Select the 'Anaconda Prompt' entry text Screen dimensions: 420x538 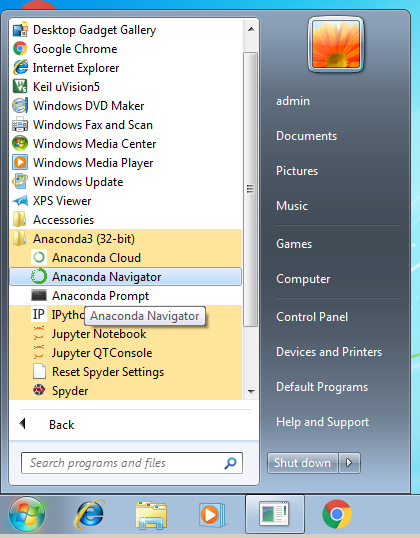tap(100, 296)
